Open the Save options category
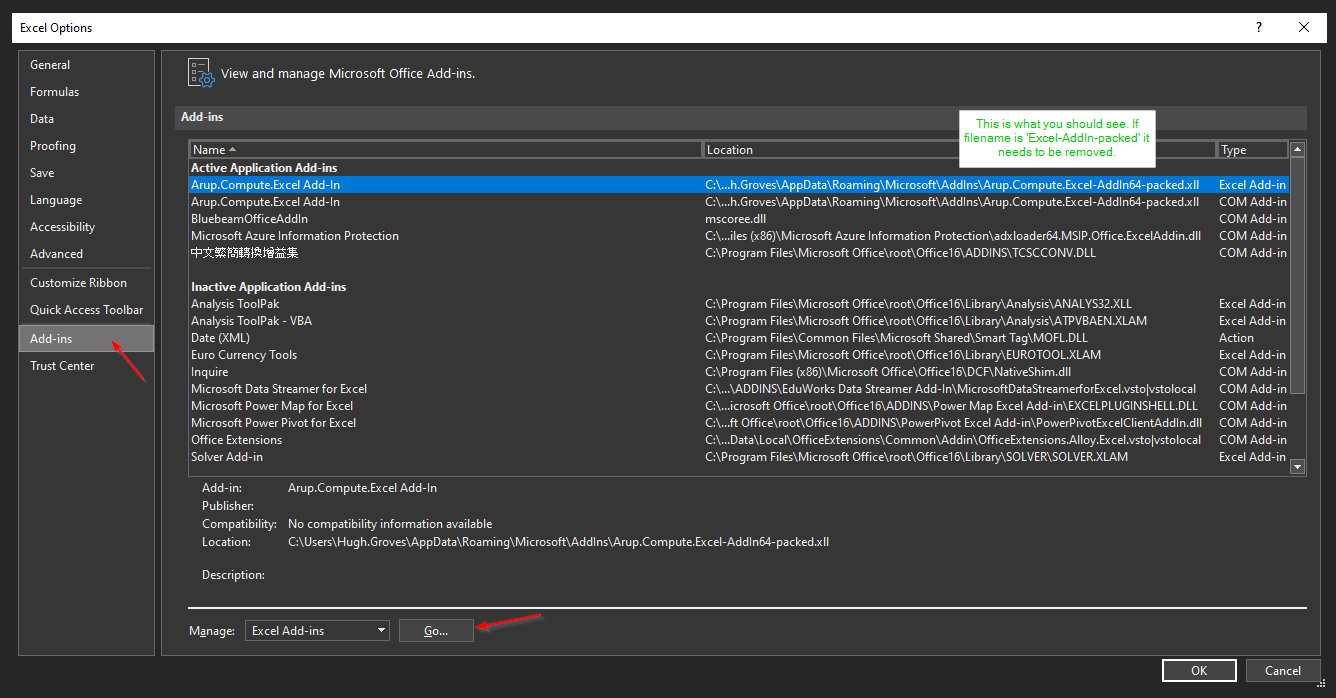The width and height of the screenshot is (1336, 698). pos(86,173)
